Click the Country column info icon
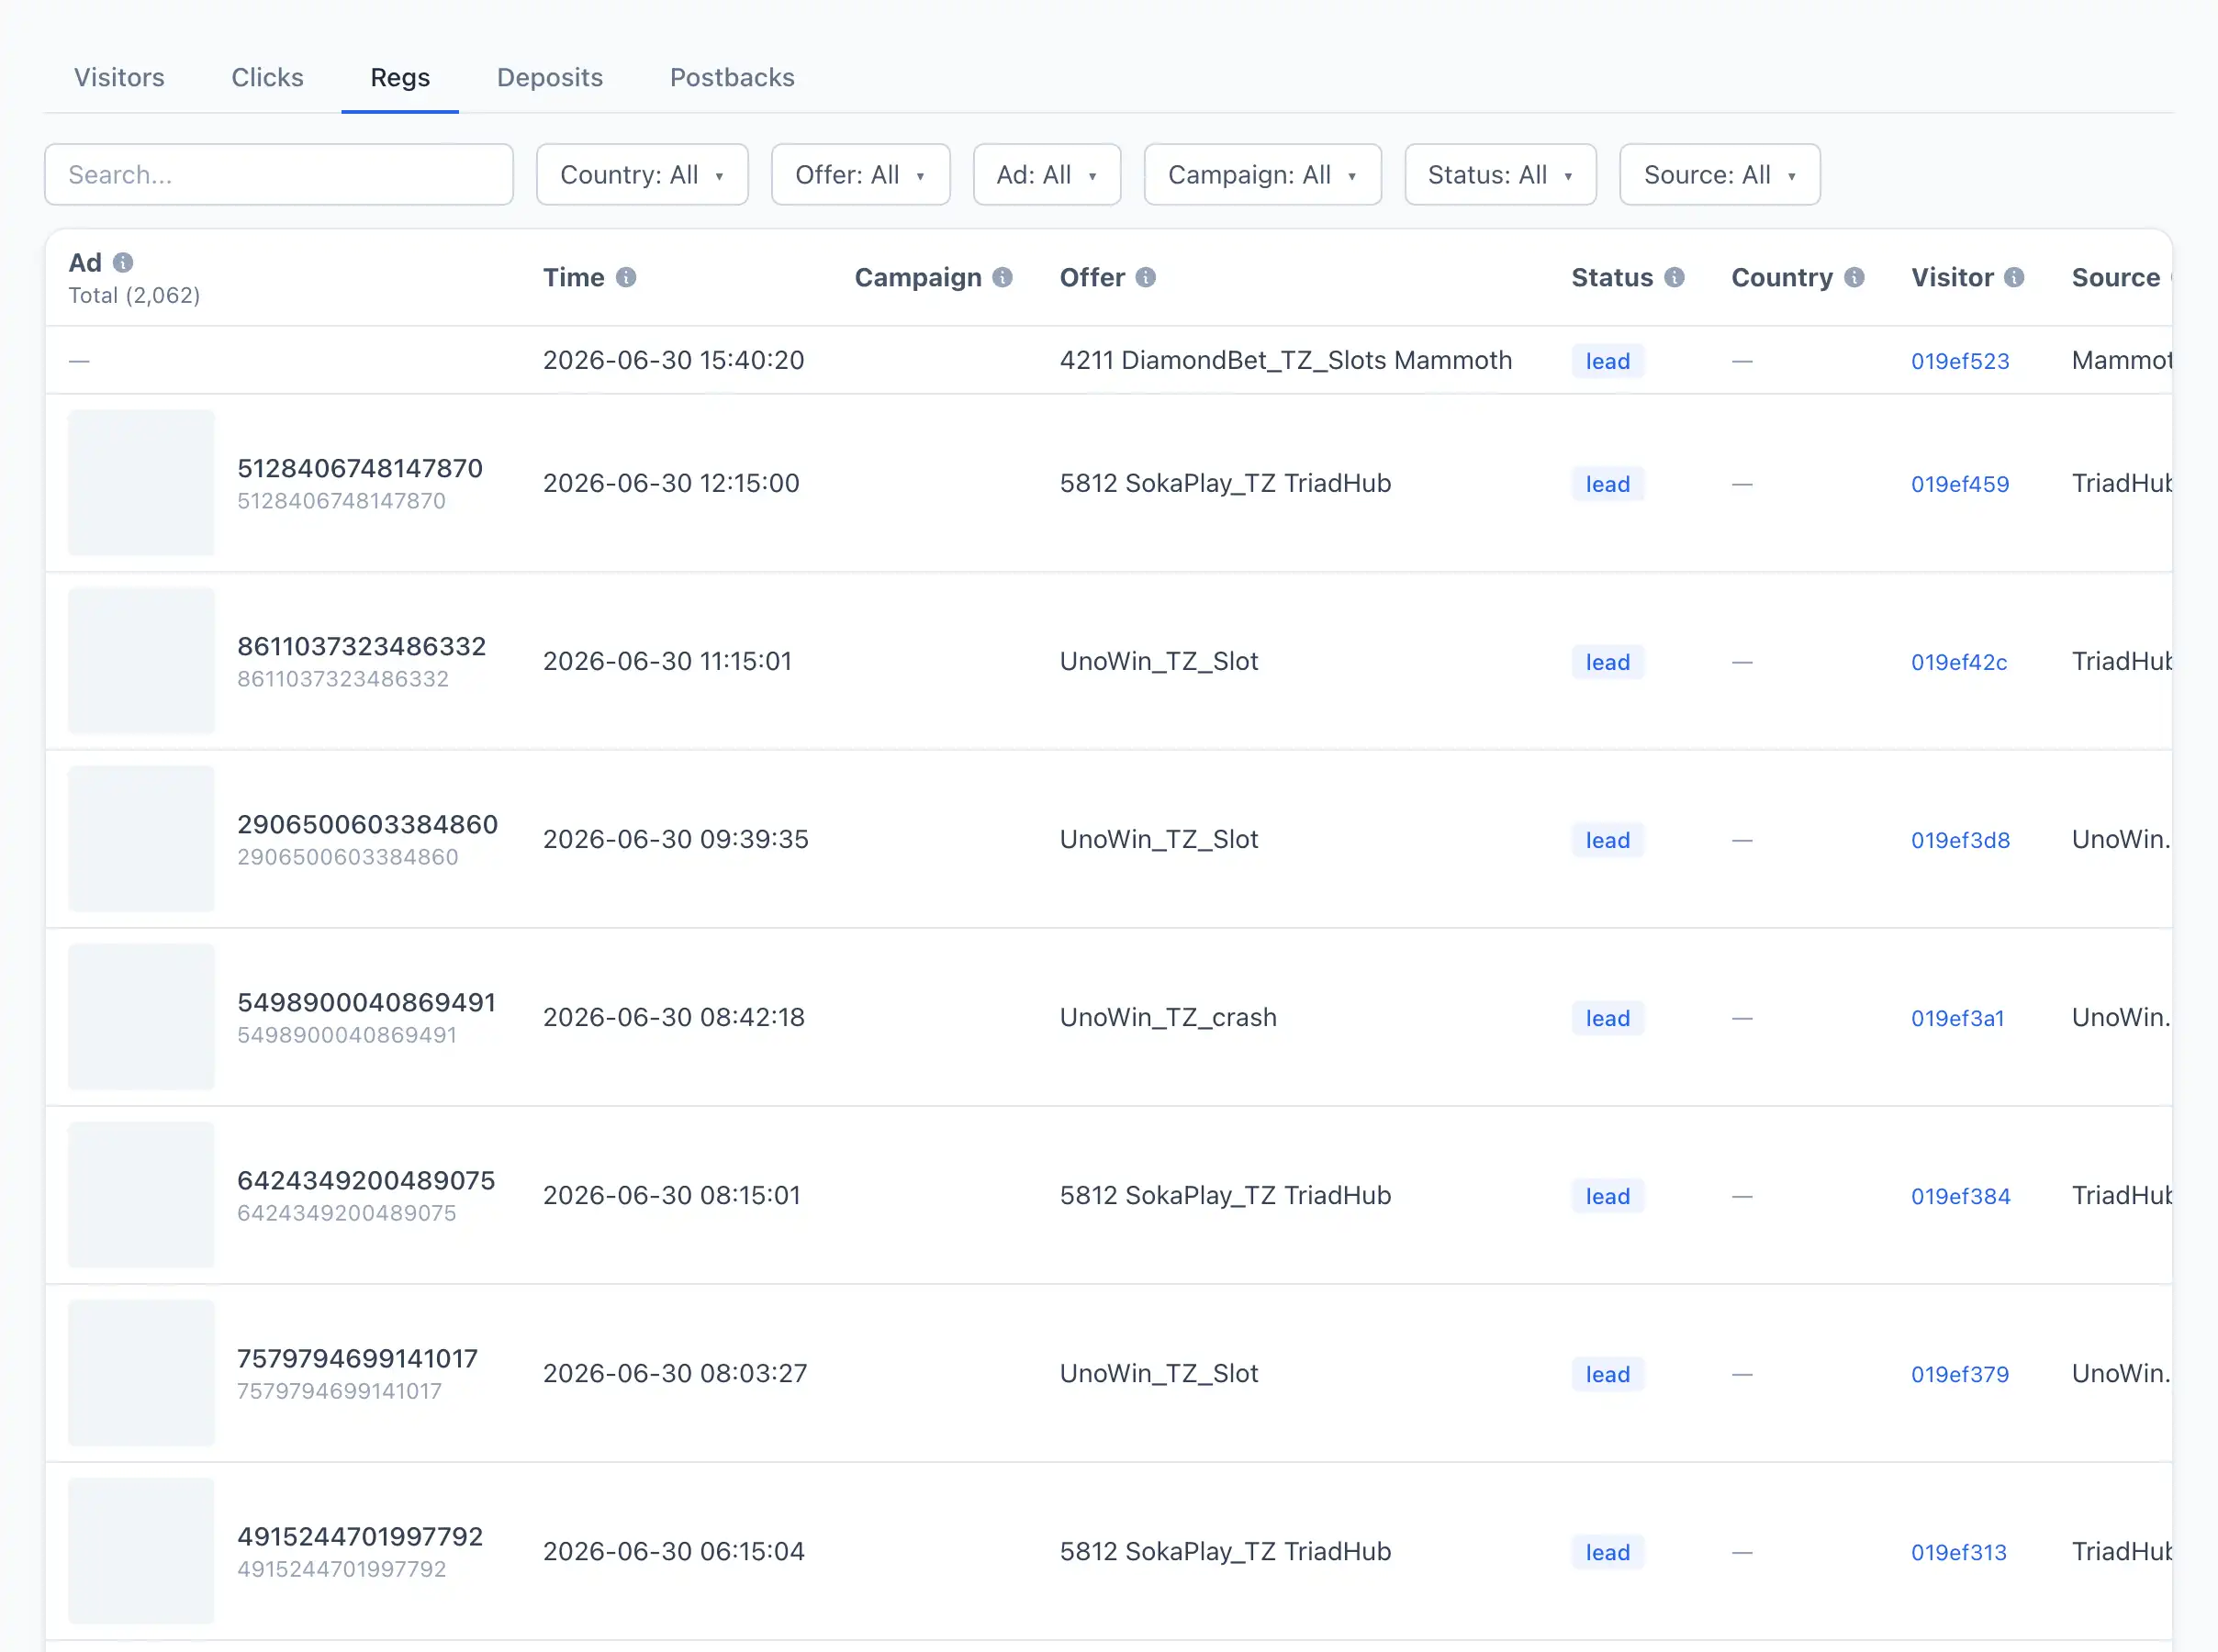The image size is (2218, 1652). (x=1854, y=277)
